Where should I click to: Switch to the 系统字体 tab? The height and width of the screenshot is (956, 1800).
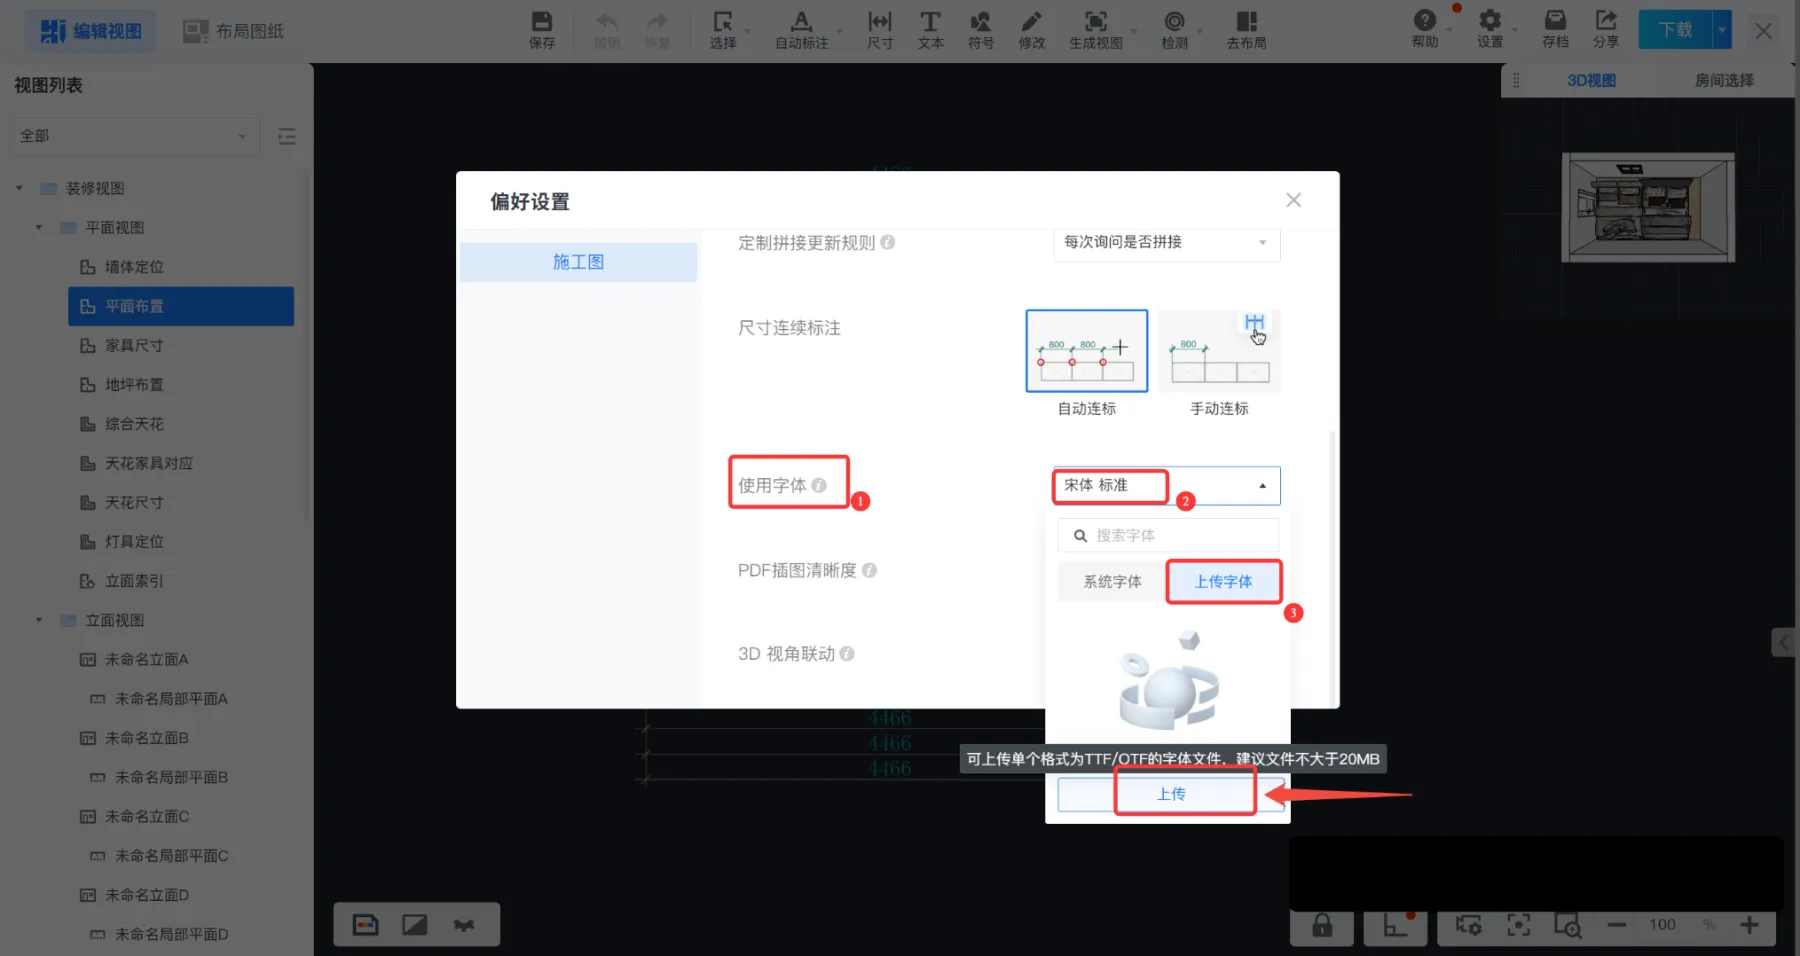pyautogui.click(x=1112, y=582)
